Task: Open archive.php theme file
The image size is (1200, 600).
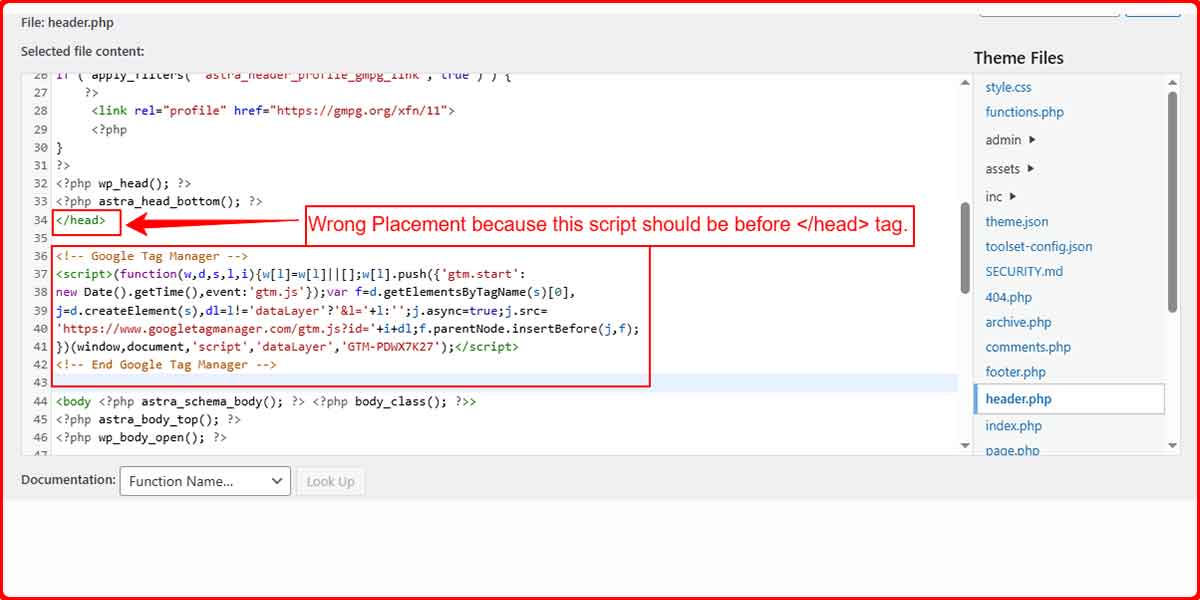Action: point(1018,322)
